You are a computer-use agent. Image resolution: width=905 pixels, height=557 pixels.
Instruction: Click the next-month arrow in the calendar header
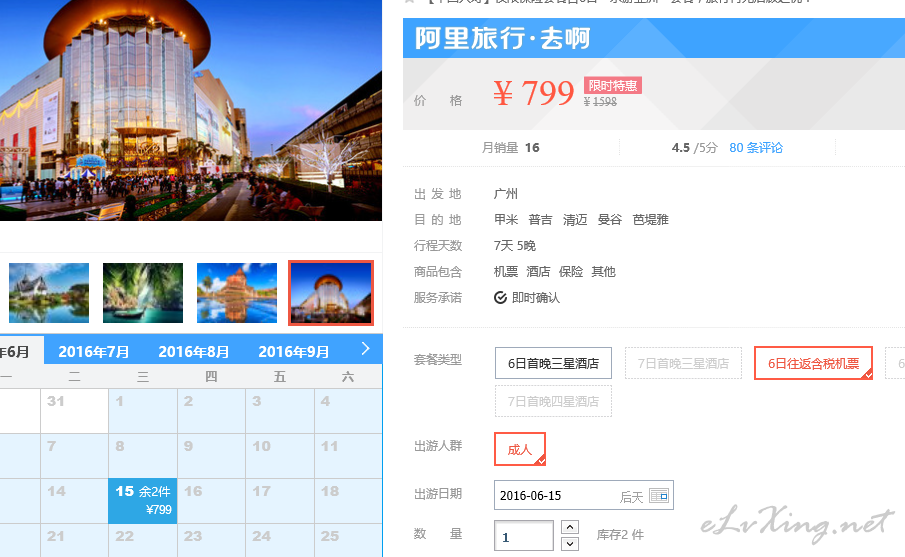(x=365, y=349)
